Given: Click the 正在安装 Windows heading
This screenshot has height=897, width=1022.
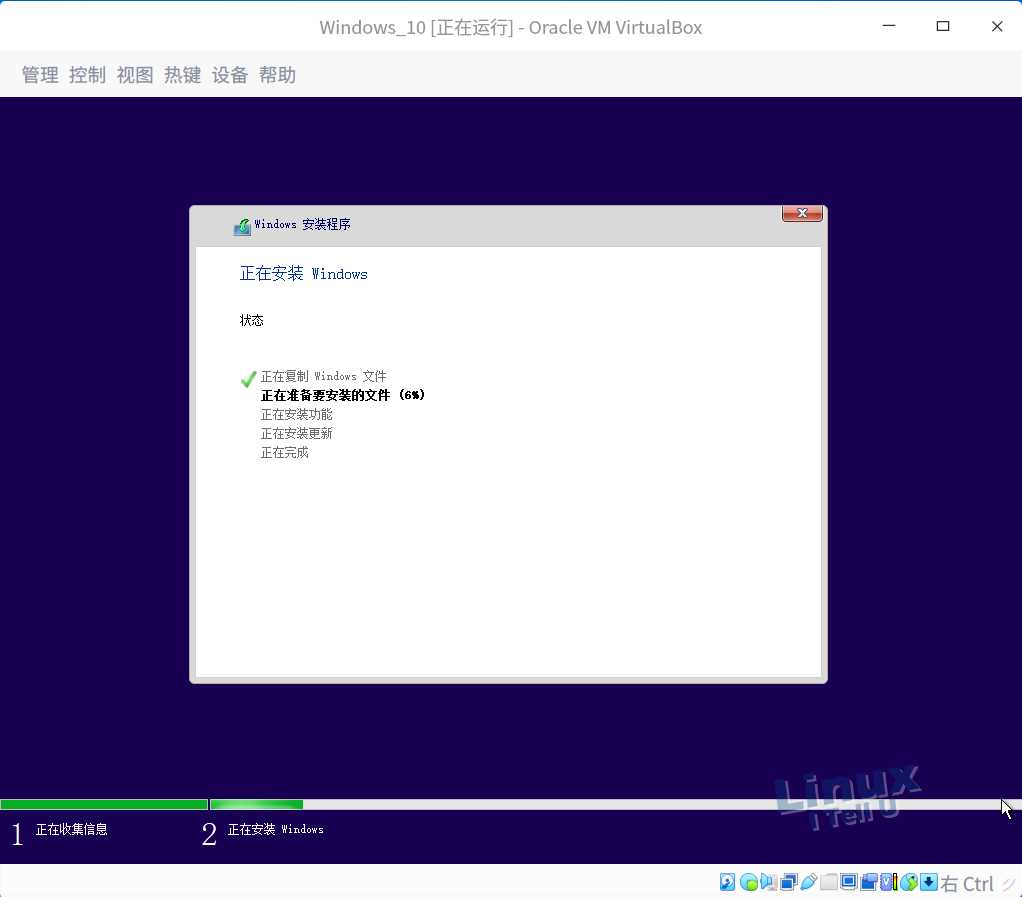Looking at the screenshot, I should click(x=304, y=273).
